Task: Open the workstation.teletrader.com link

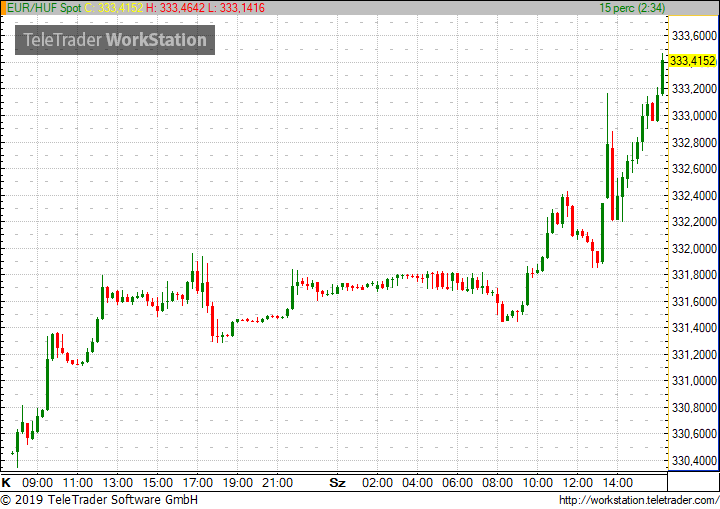Action: pos(638,500)
